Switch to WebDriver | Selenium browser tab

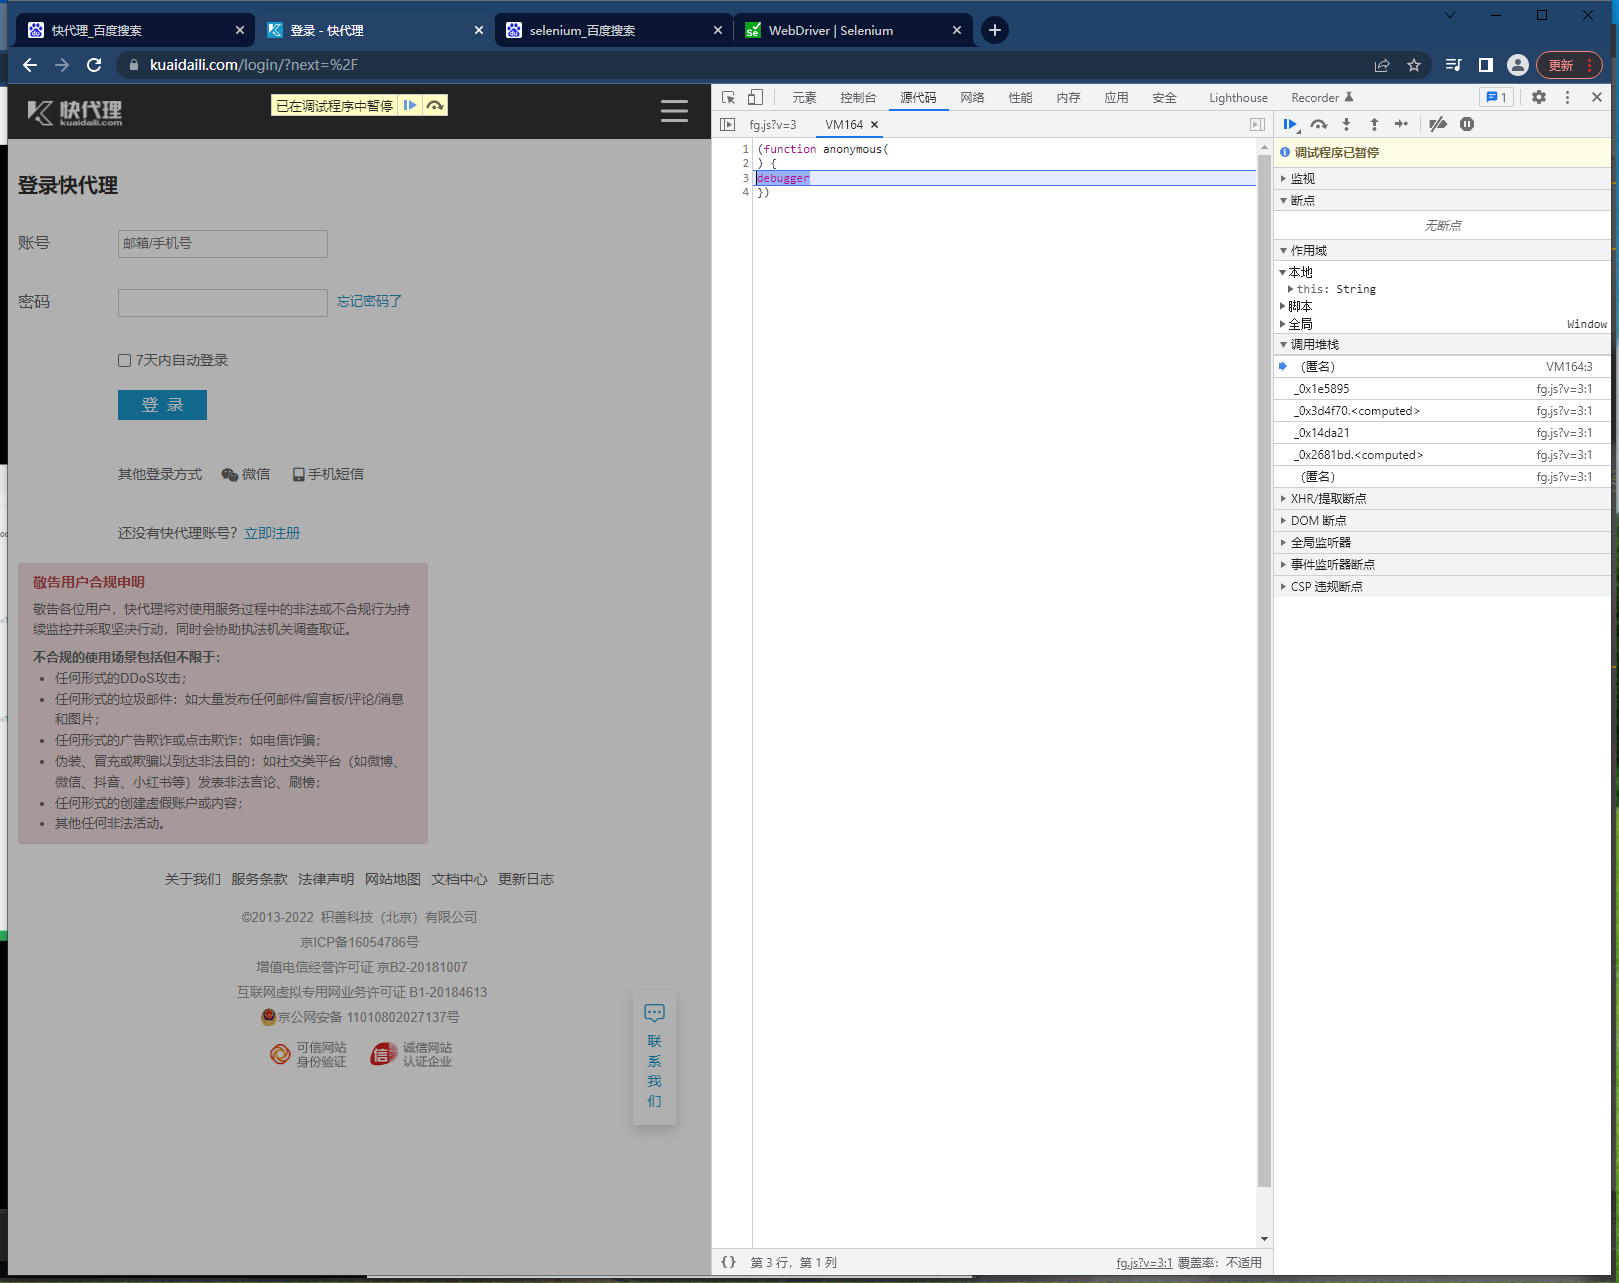(x=852, y=30)
